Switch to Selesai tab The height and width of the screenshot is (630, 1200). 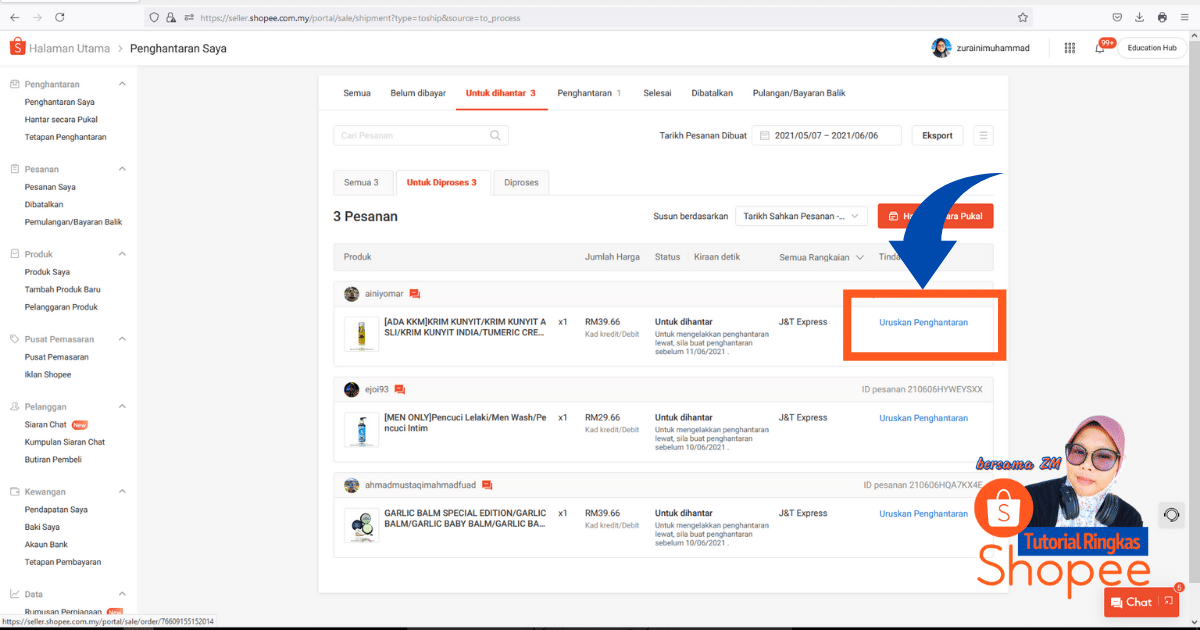coord(657,93)
